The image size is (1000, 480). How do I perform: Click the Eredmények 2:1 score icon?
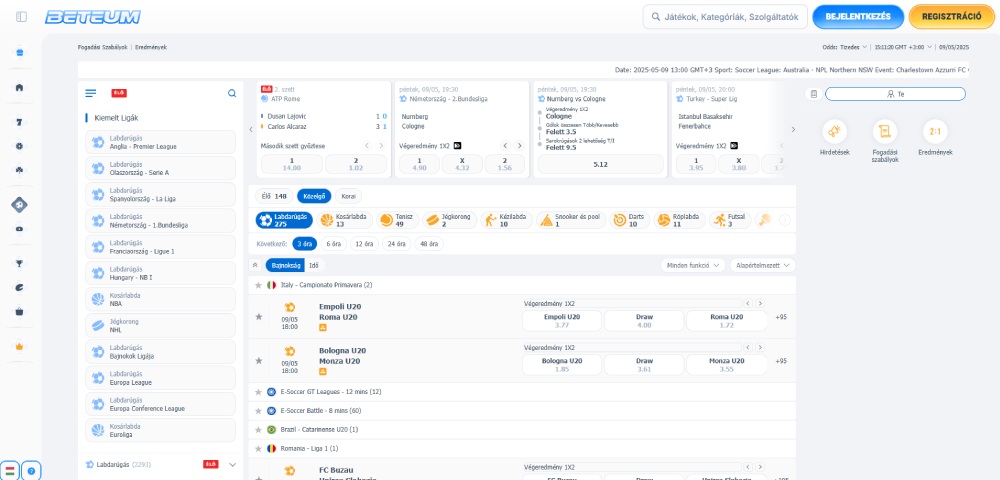[936, 131]
